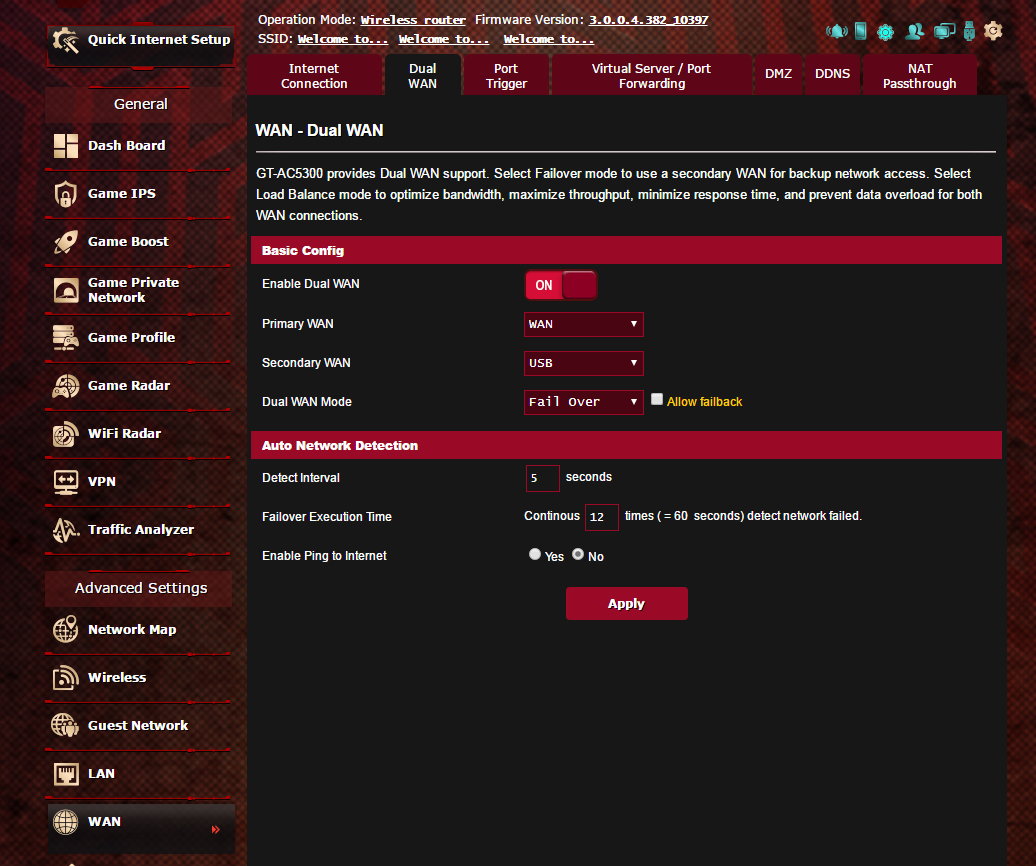Click the 'Failover Execution Time' label
Screen dimensions: 1036x866
326,517
